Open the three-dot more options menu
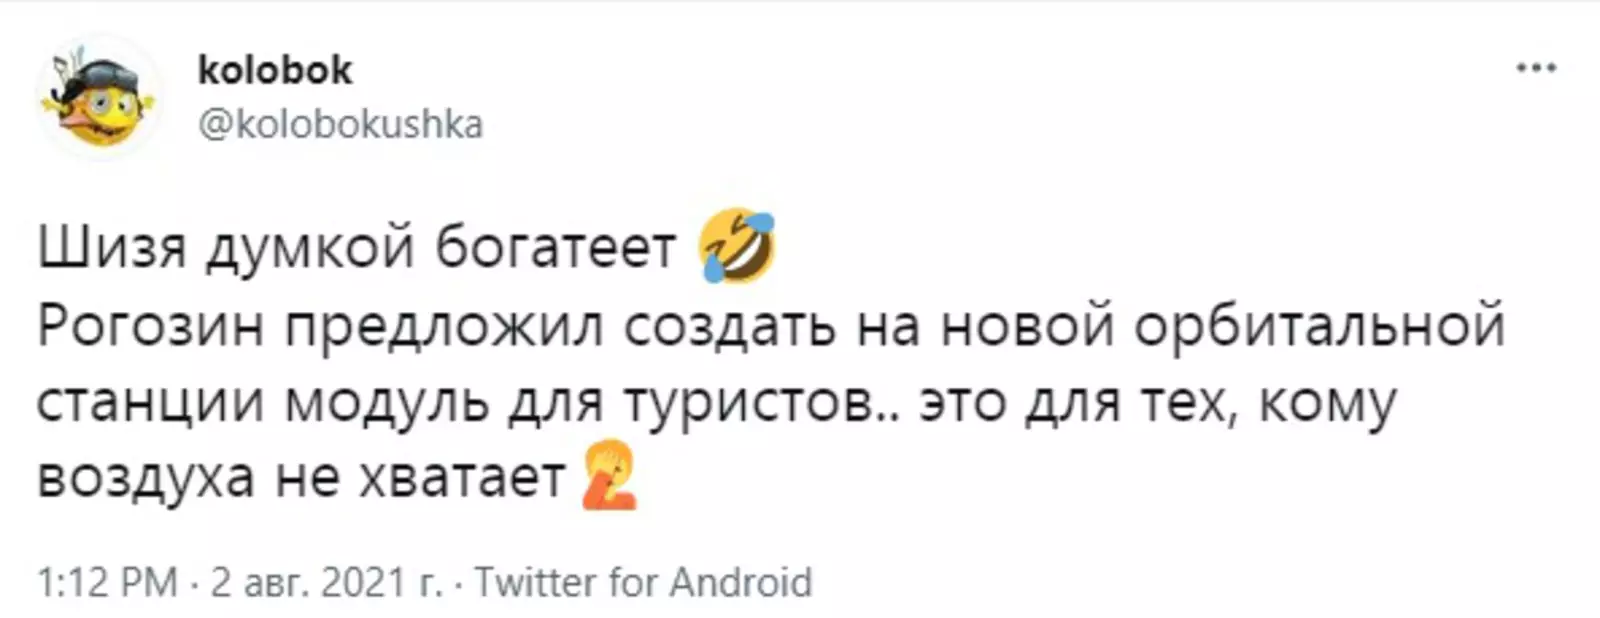Image resolution: width=1600 pixels, height=618 pixels. pos(1536,69)
